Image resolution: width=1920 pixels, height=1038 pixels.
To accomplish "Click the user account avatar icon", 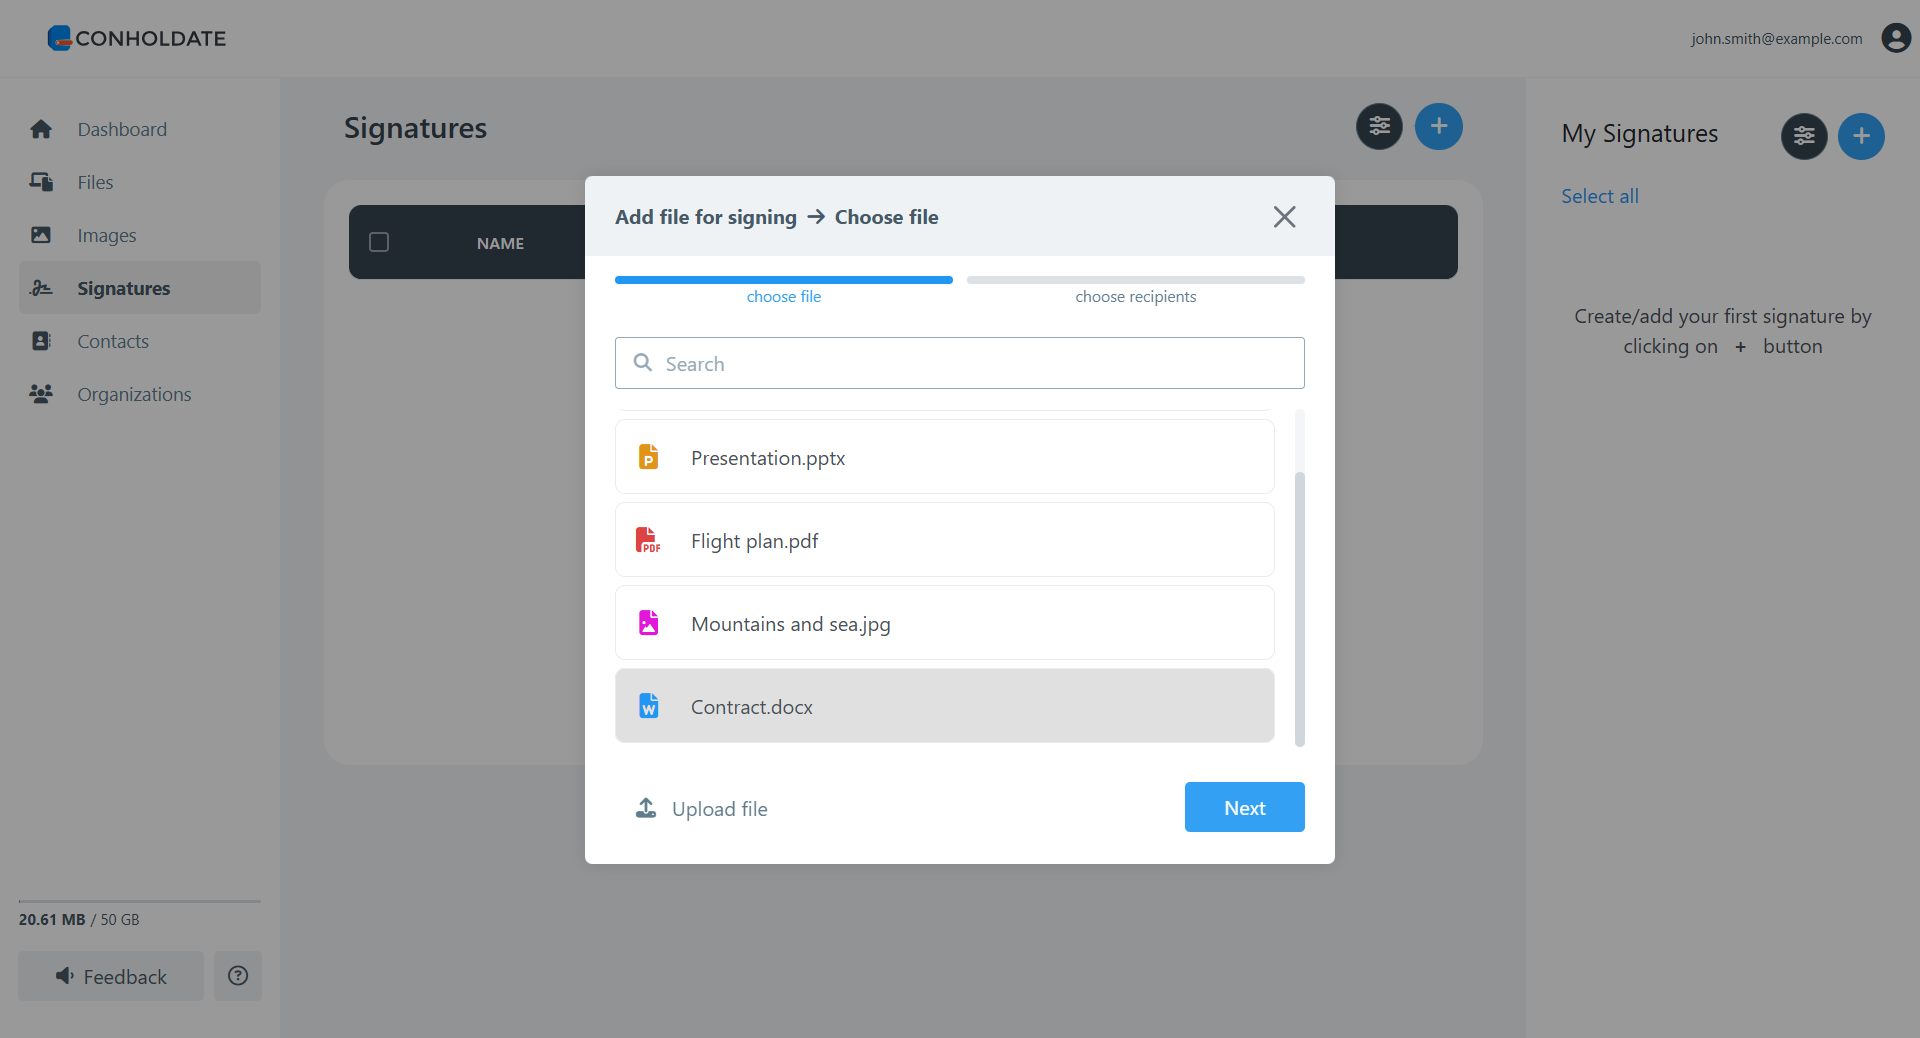I will click(x=1895, y=38).
